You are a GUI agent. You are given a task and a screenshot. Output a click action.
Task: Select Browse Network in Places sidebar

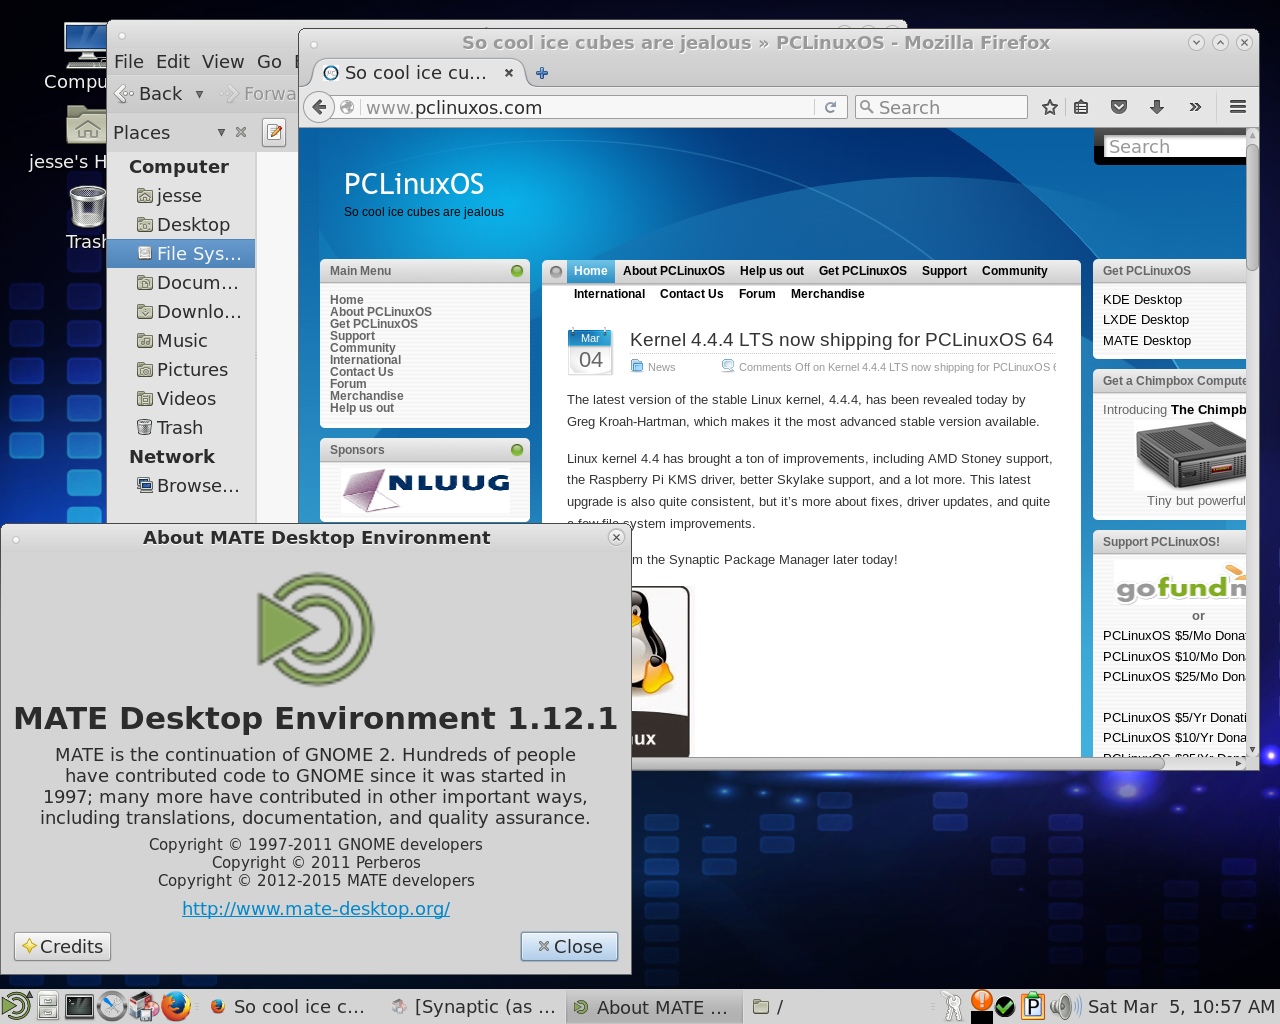181,486
